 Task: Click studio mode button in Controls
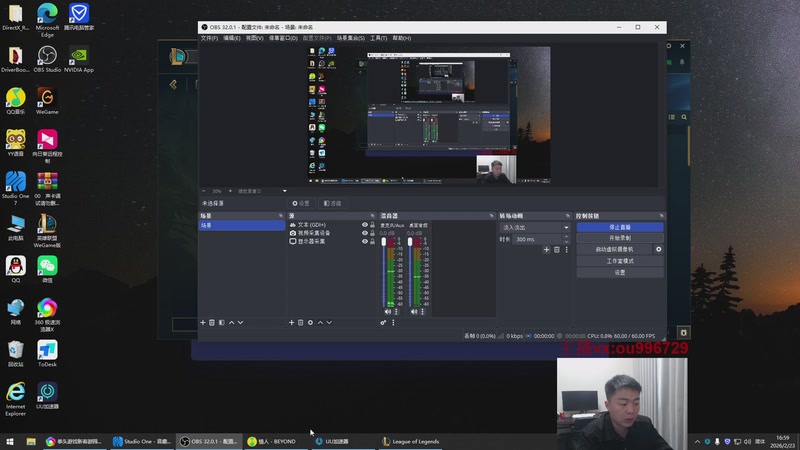[x=620, y=261]
